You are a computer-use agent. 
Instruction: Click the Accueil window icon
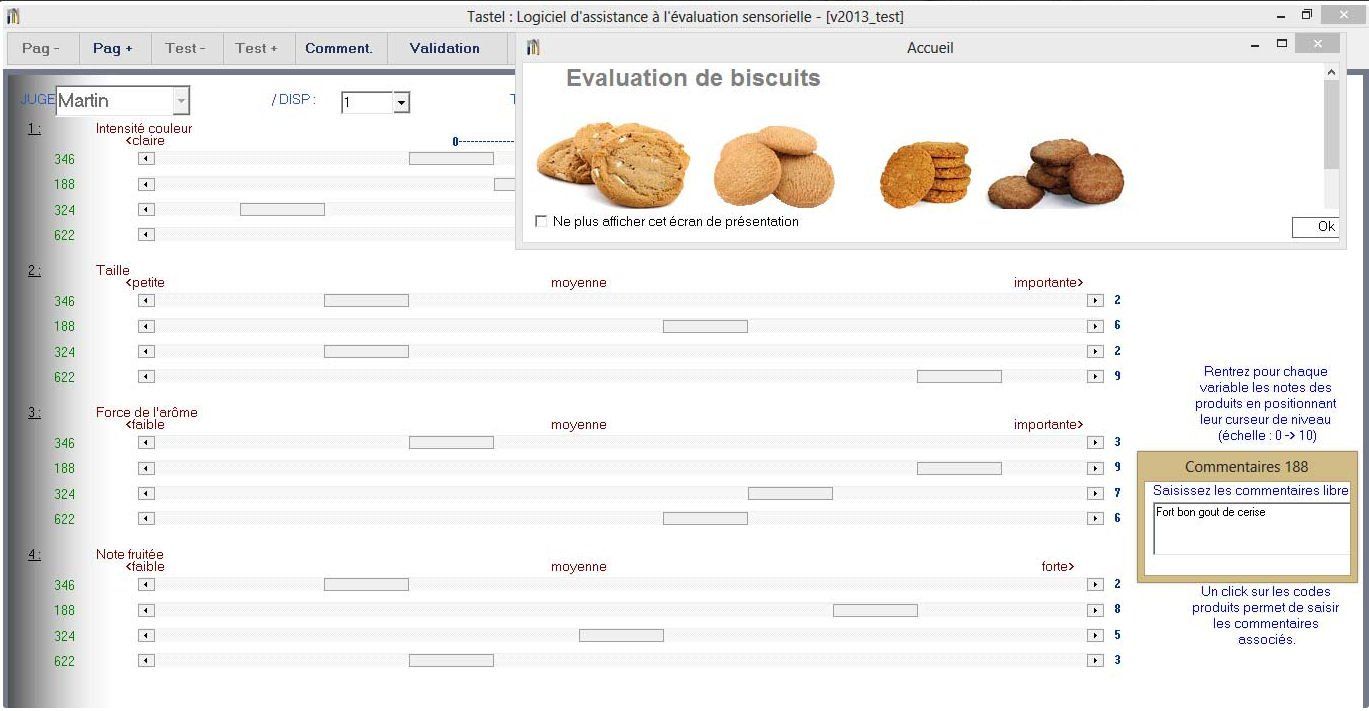pyautogui.click(x=531, y=47)
